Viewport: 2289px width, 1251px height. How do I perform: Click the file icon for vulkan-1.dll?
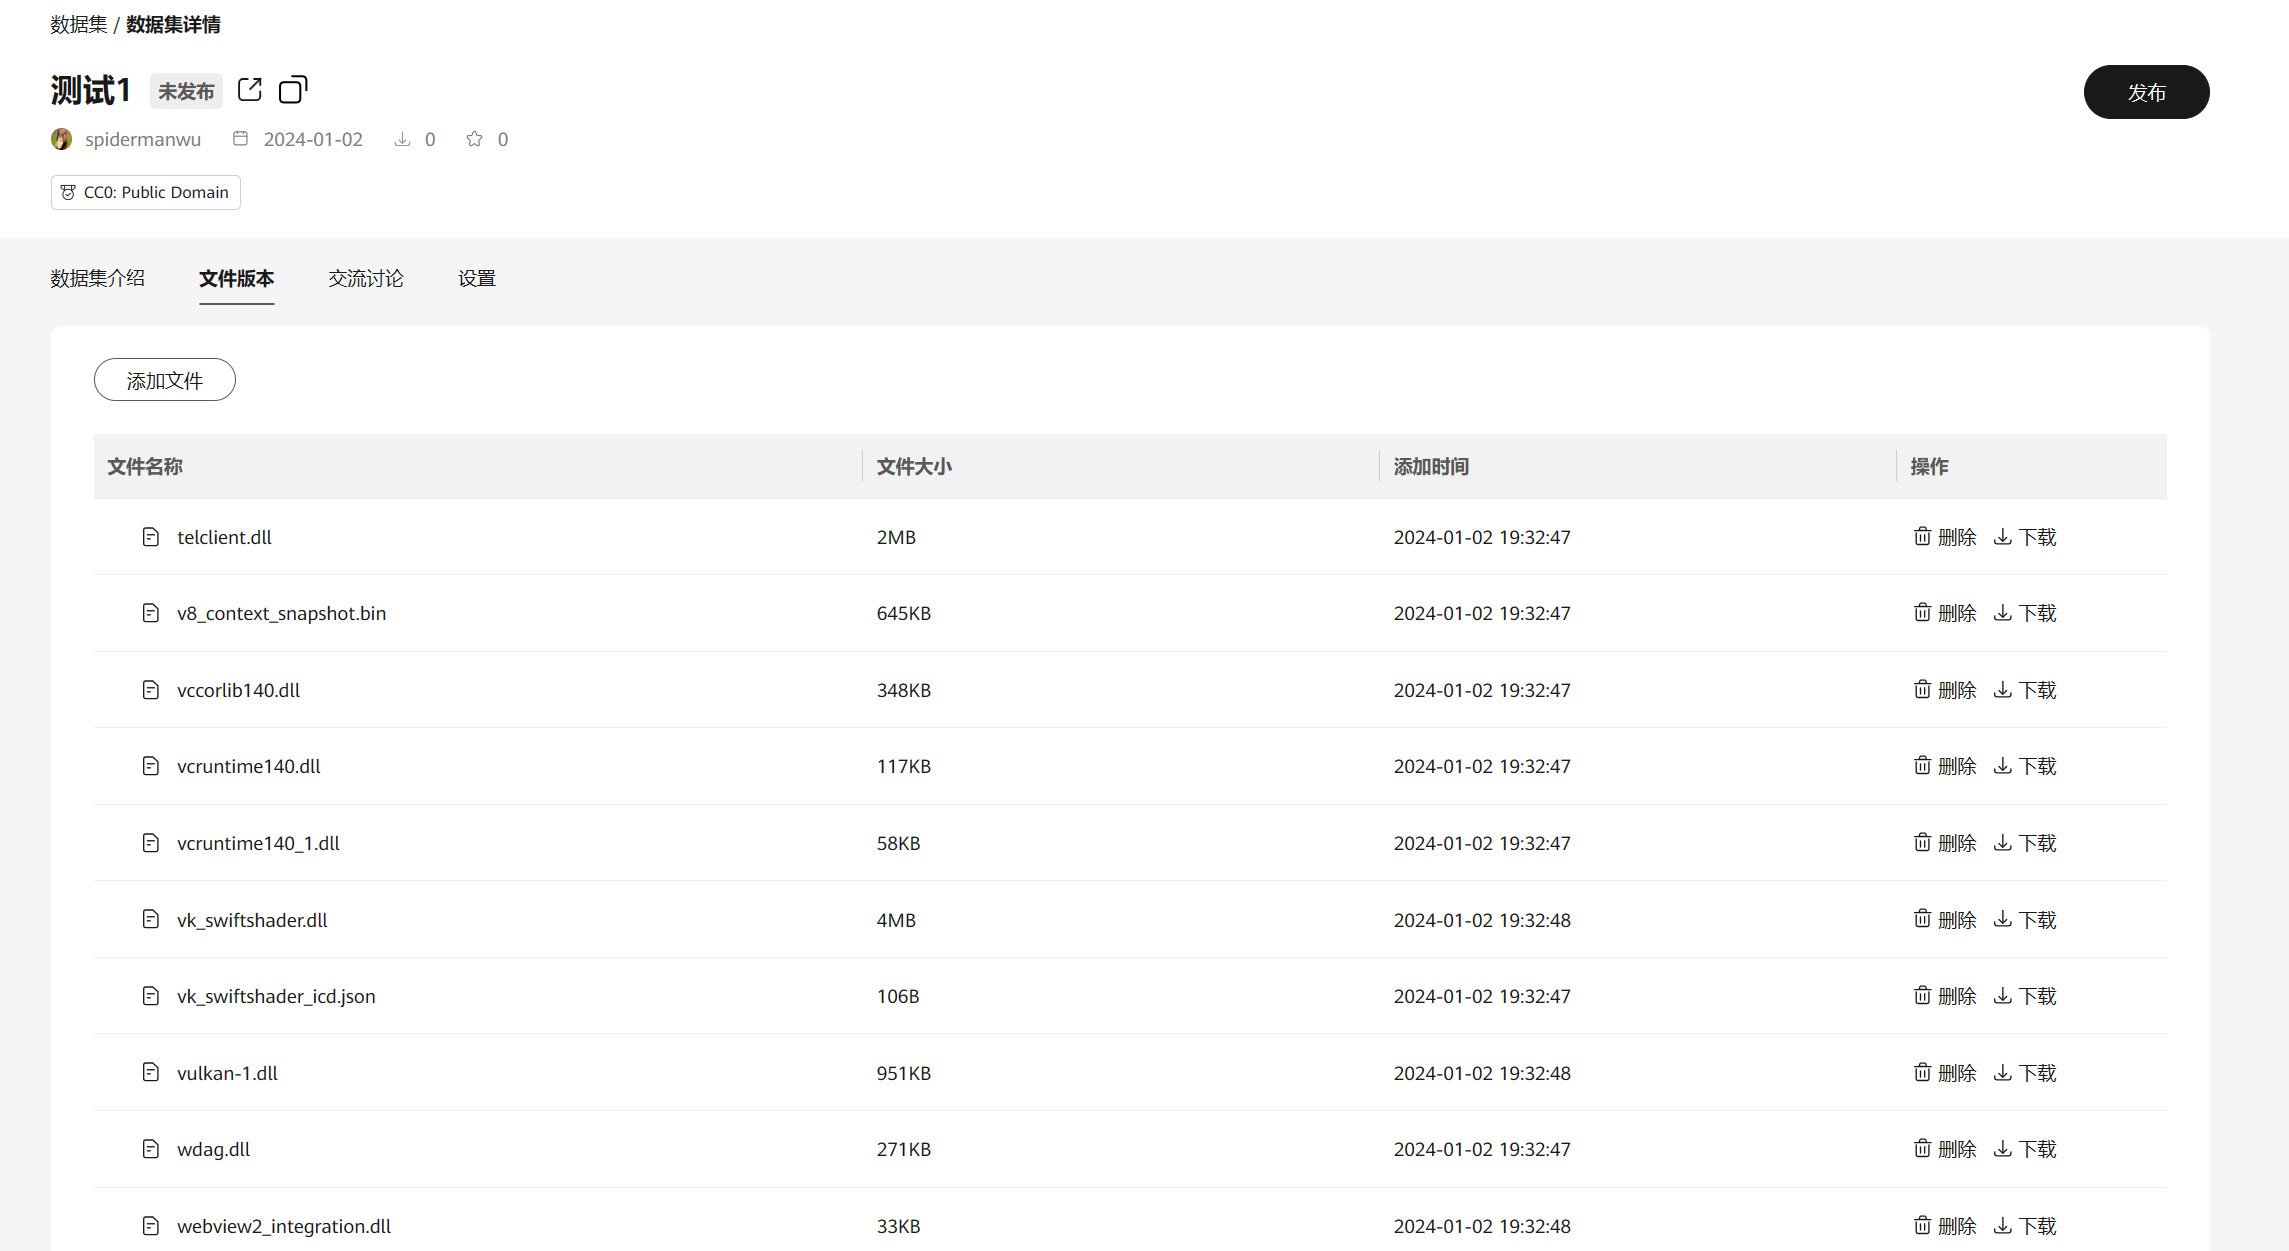(151, 1073)
